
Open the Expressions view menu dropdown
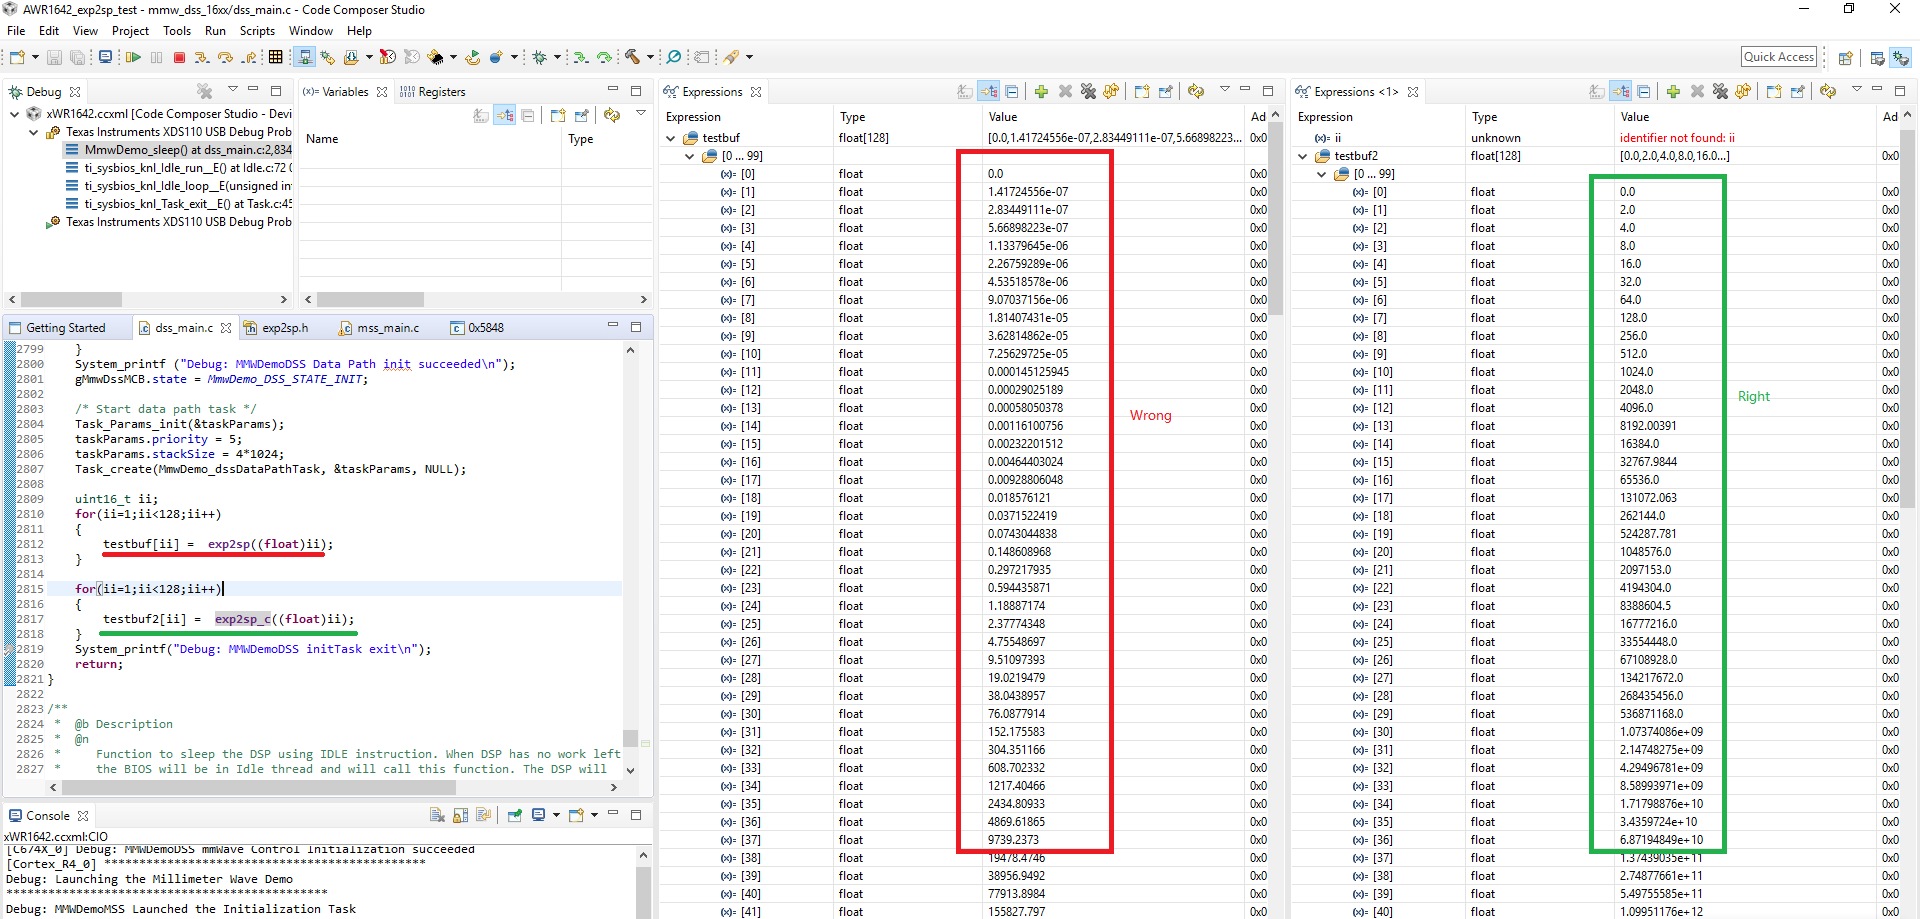click(1224, 90)
